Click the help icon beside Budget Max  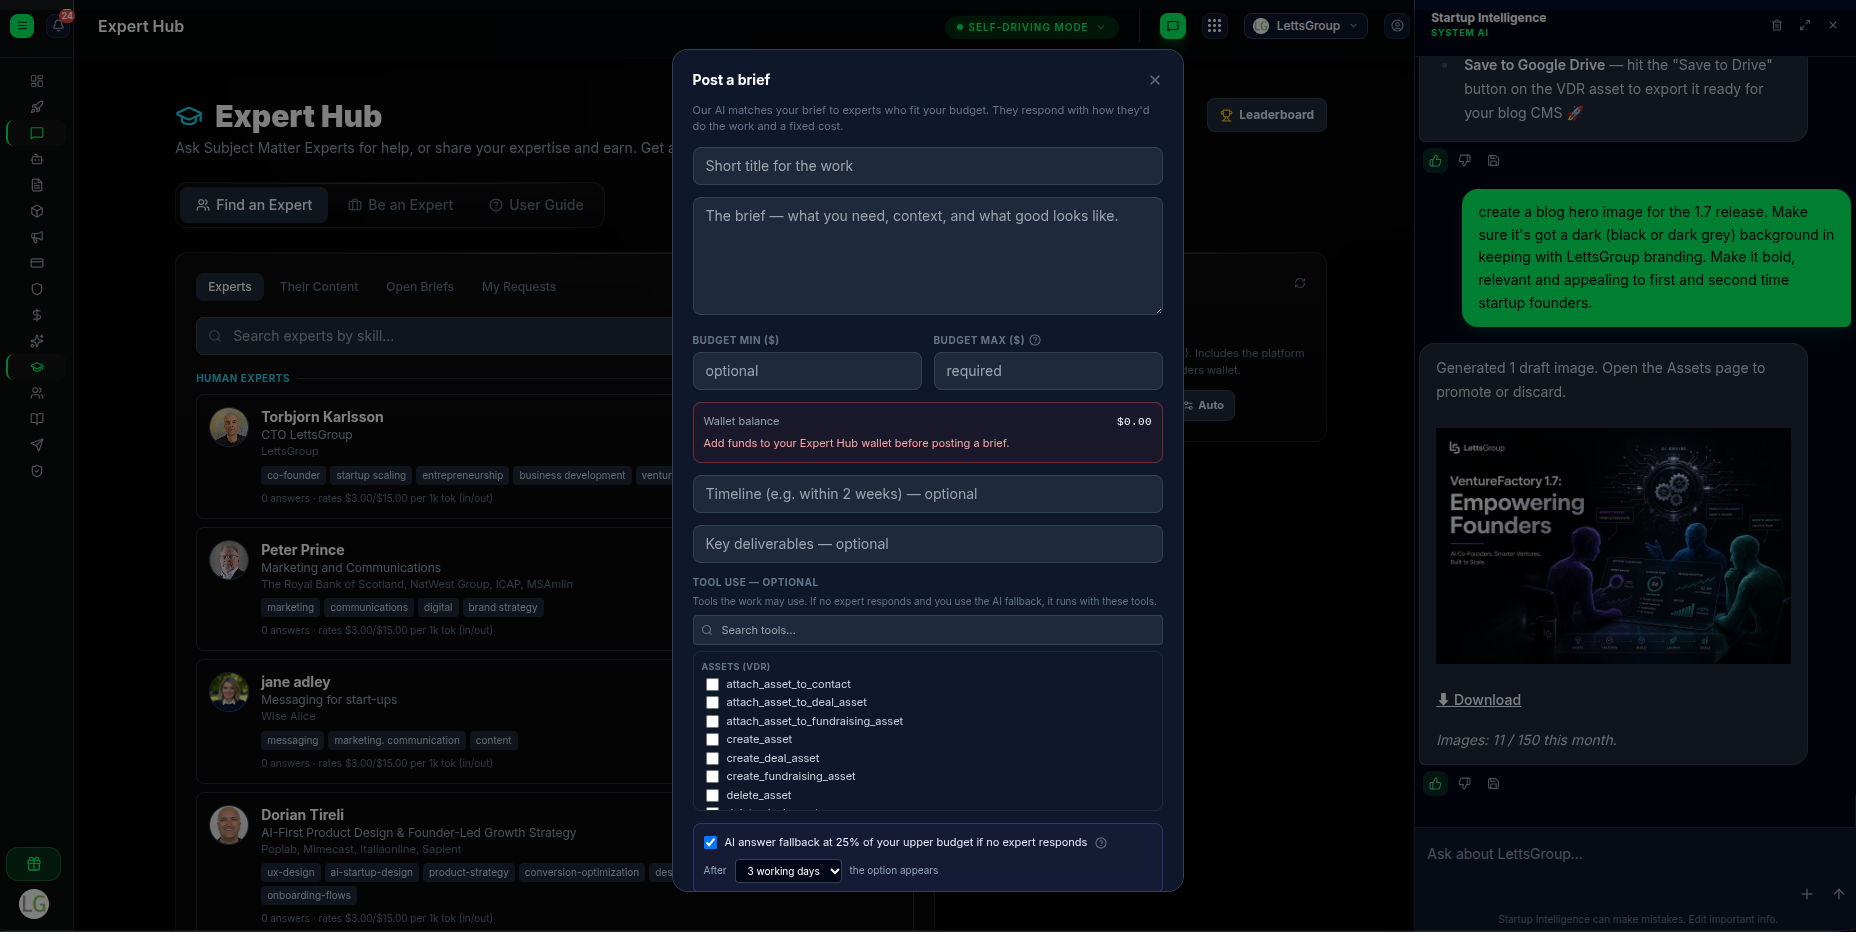(1035, 340)
